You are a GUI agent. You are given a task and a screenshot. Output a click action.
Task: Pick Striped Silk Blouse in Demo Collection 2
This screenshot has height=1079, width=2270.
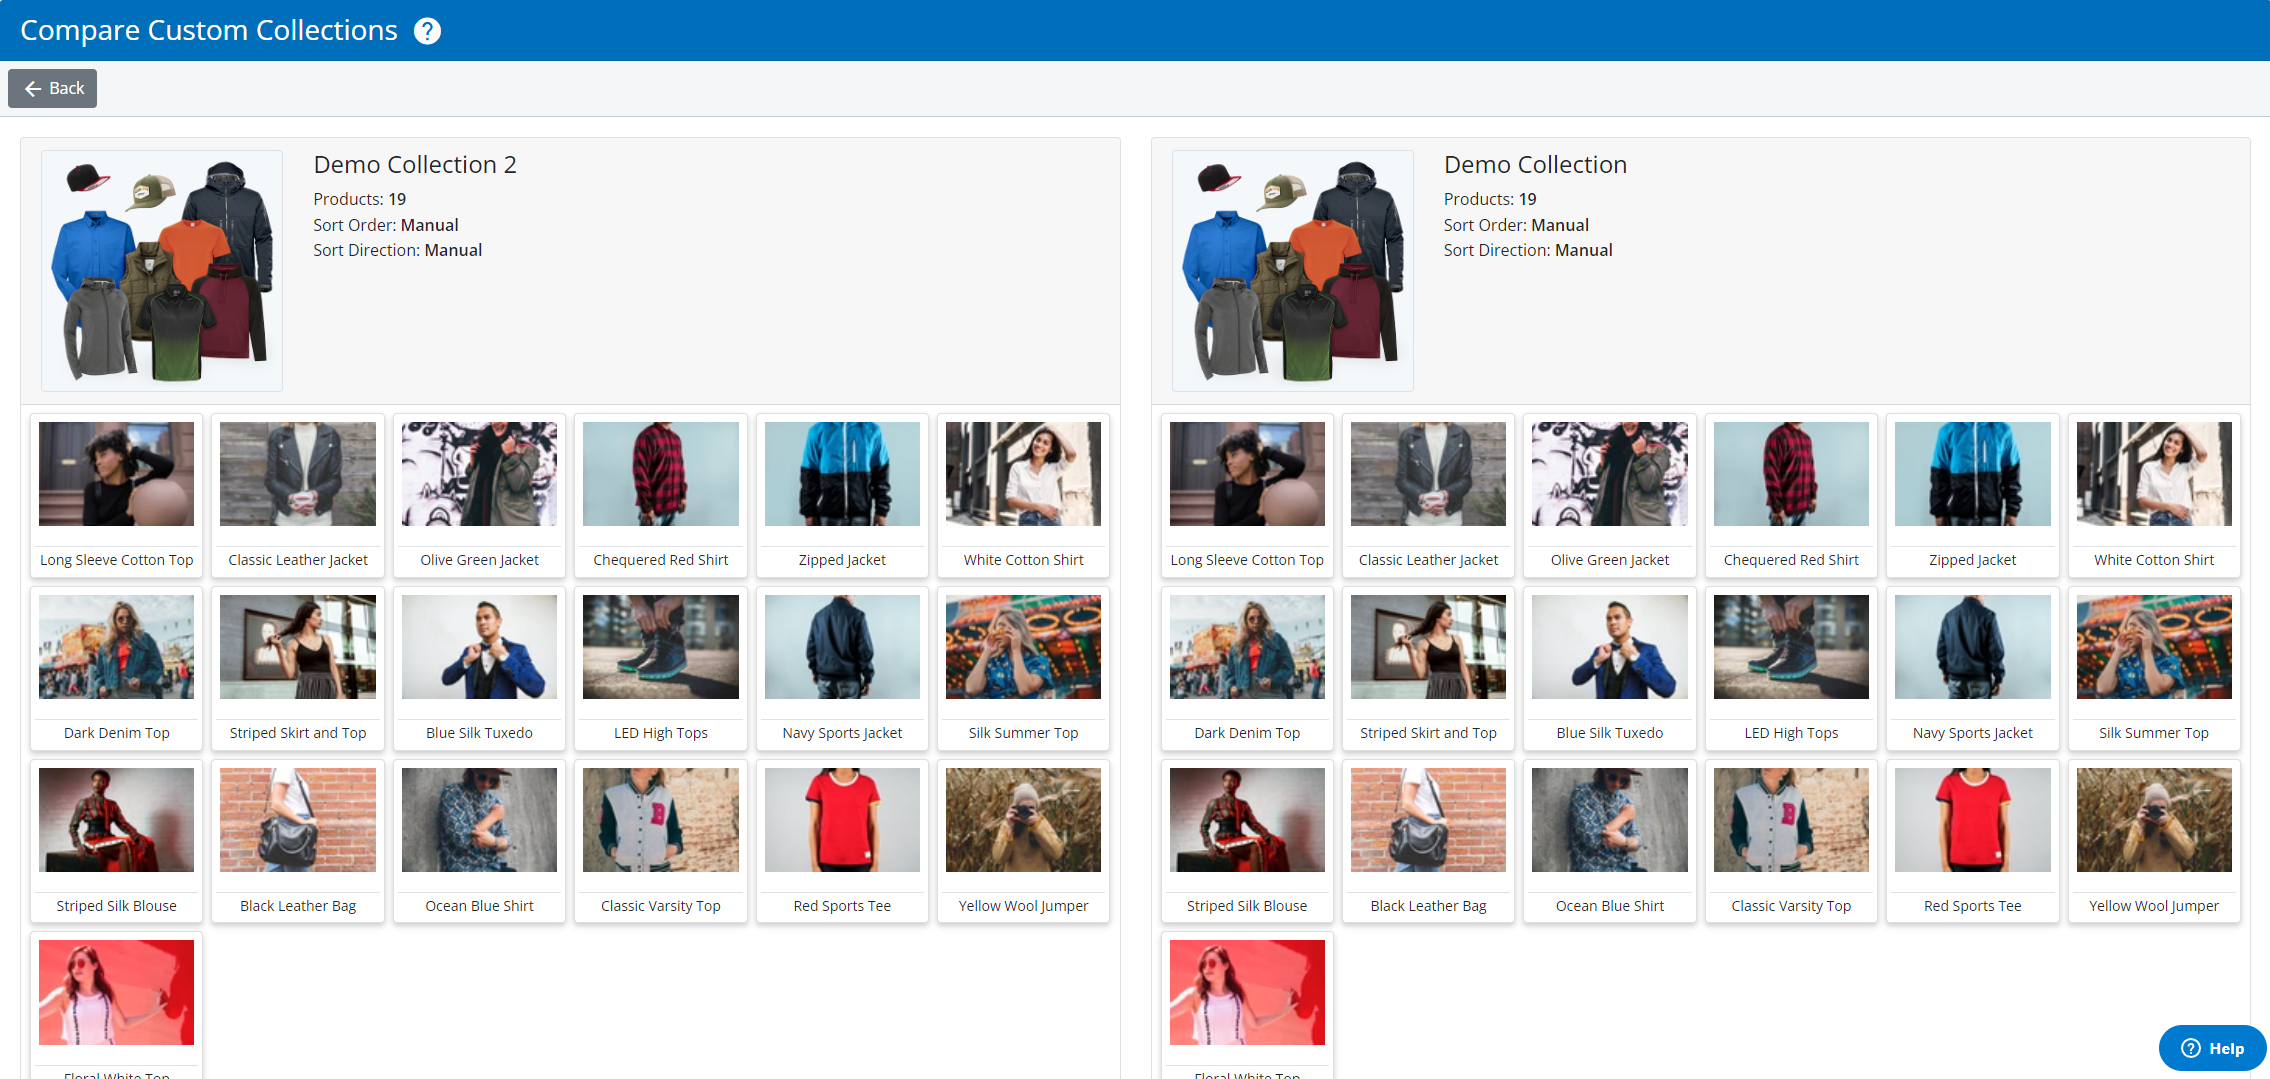[x=116, y=841]
